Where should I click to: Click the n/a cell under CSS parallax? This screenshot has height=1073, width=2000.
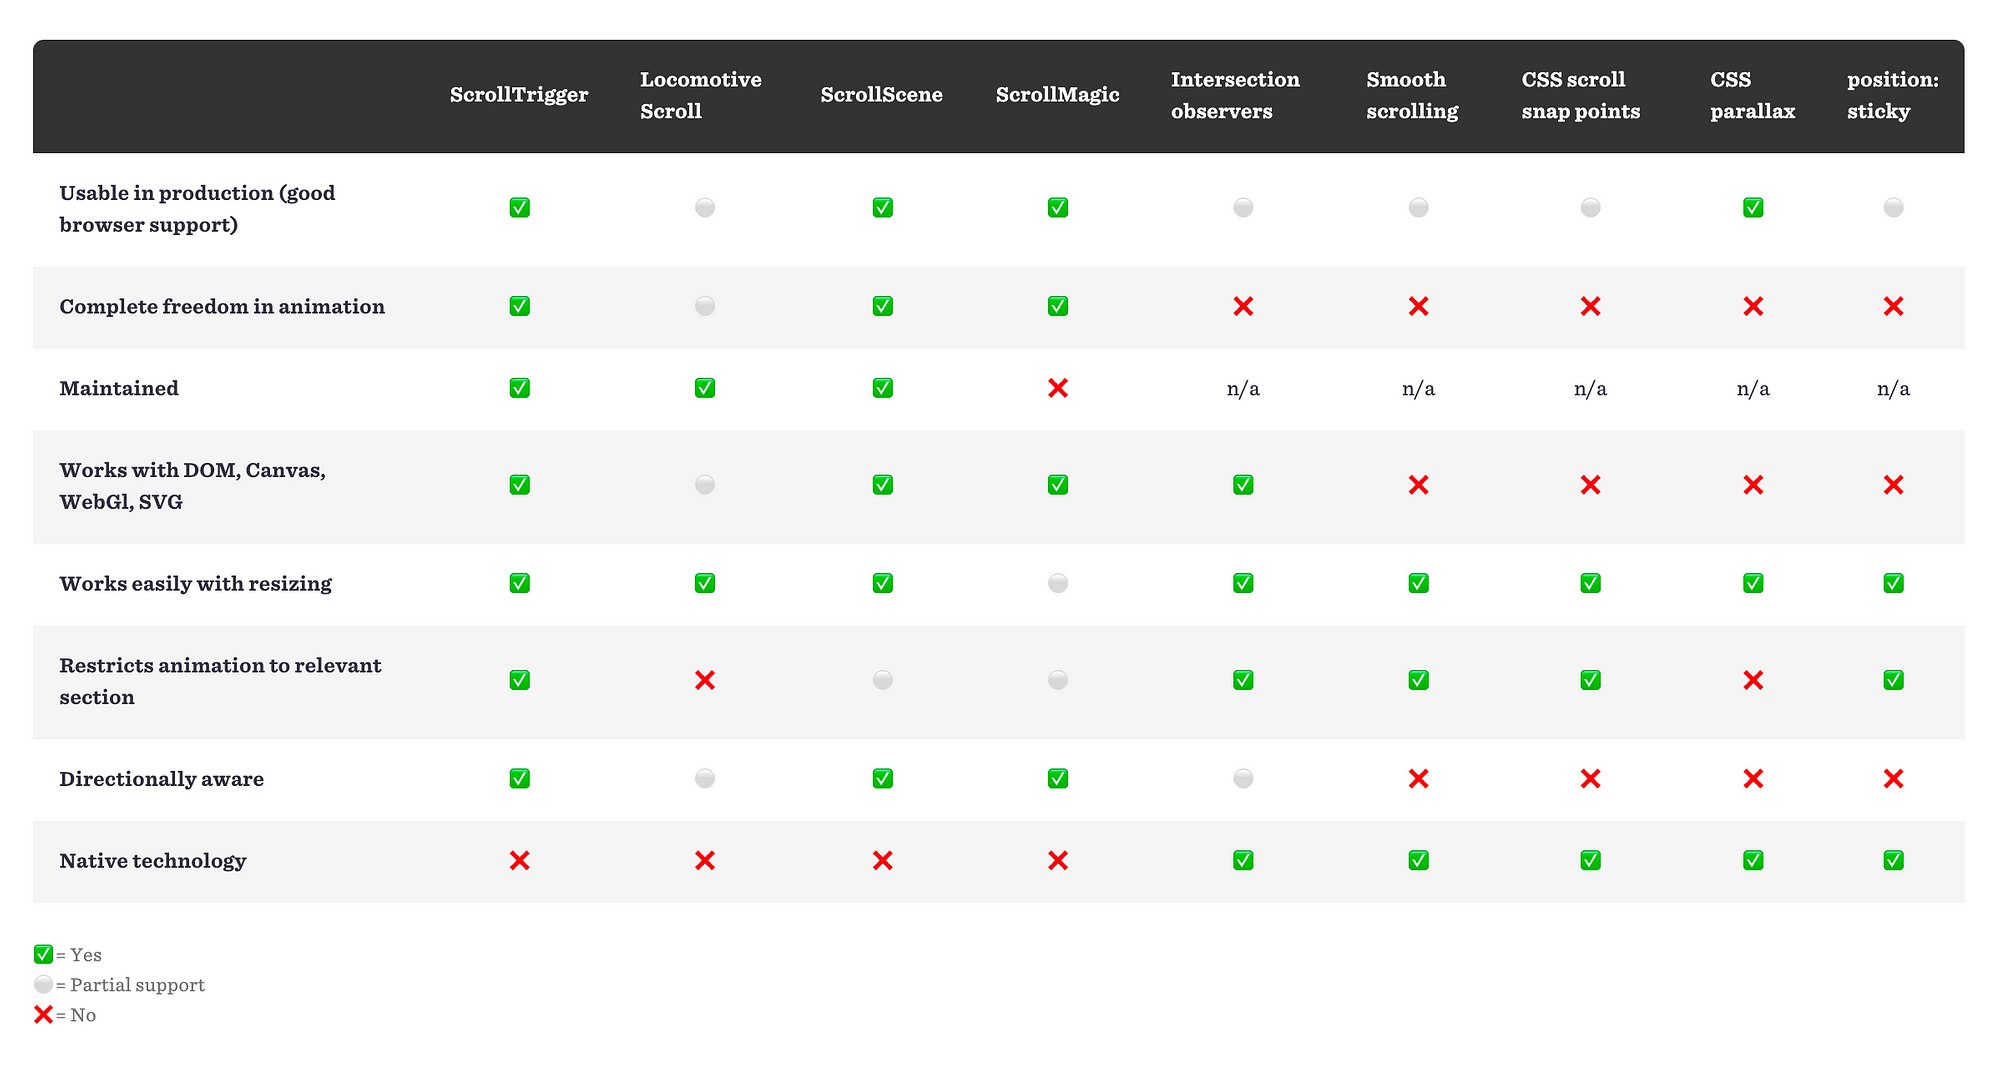click(x=1753, y=389)
